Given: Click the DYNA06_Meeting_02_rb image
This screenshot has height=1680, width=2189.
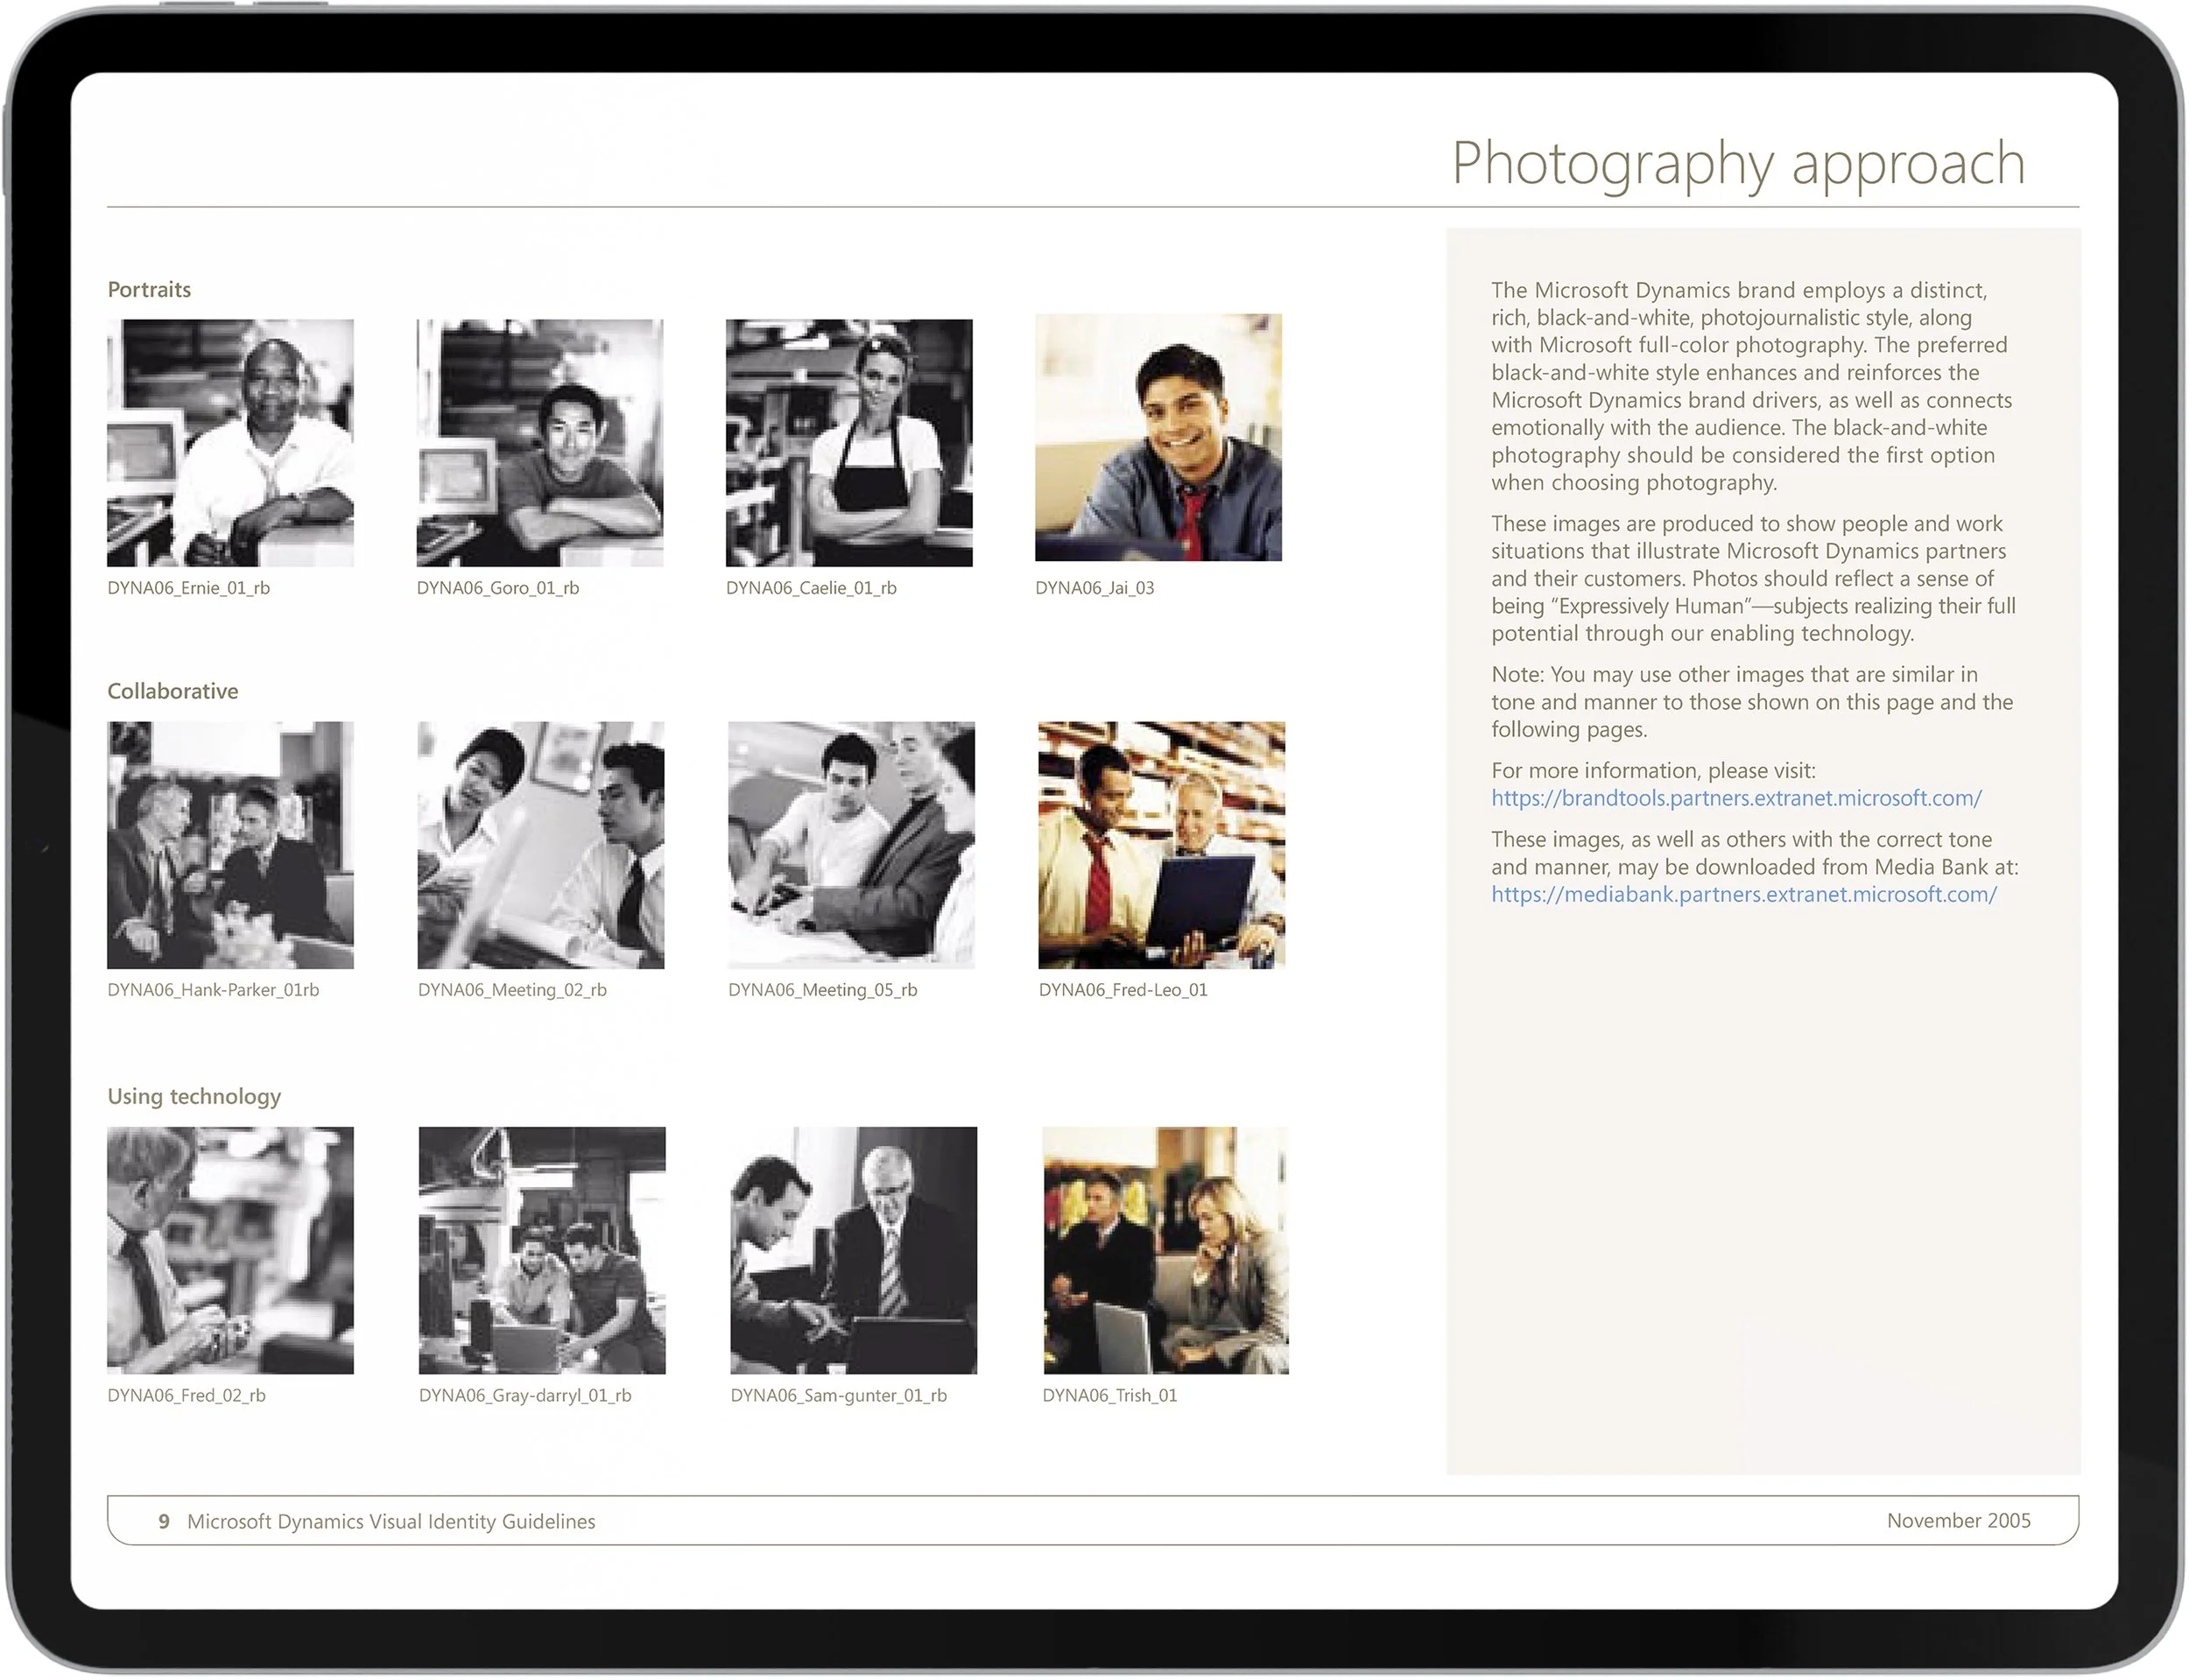Looking at the screenshot, I should 540,844.
